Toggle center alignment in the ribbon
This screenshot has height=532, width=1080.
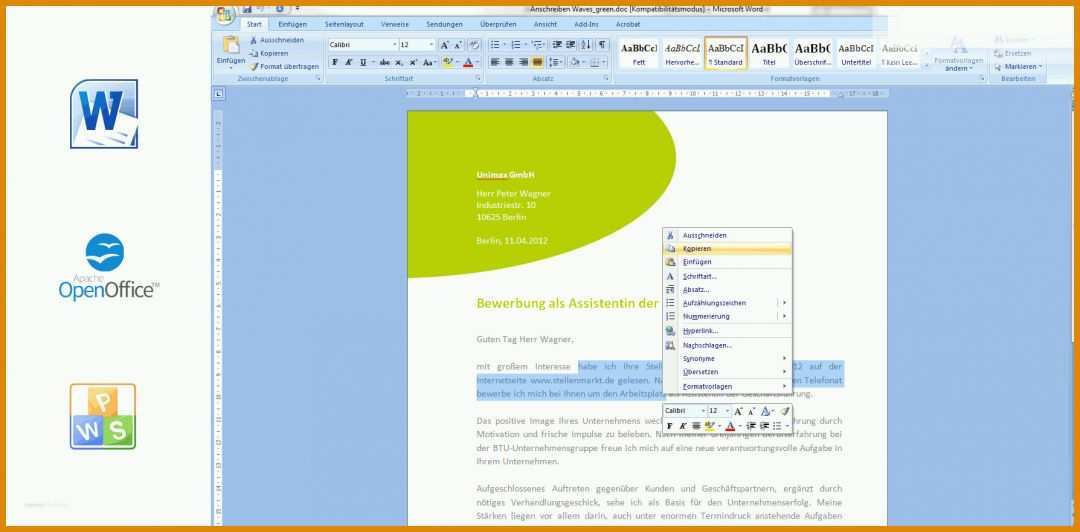tap(509, 62)
